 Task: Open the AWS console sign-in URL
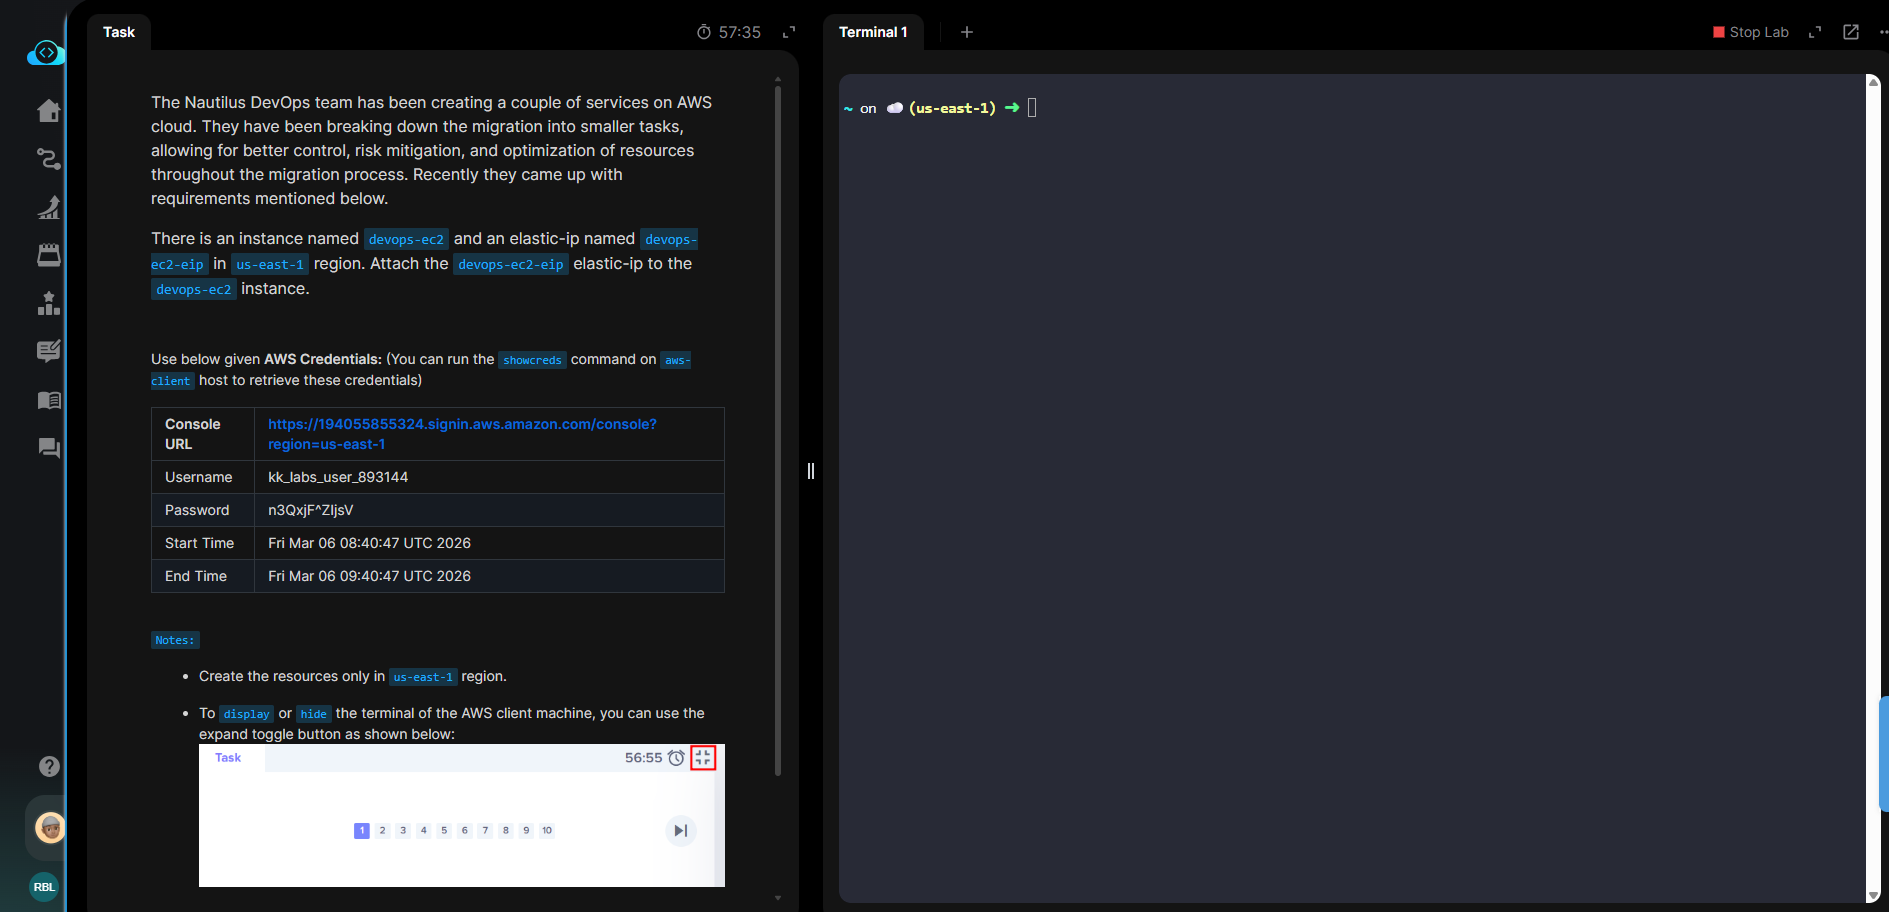coord(462,434)
